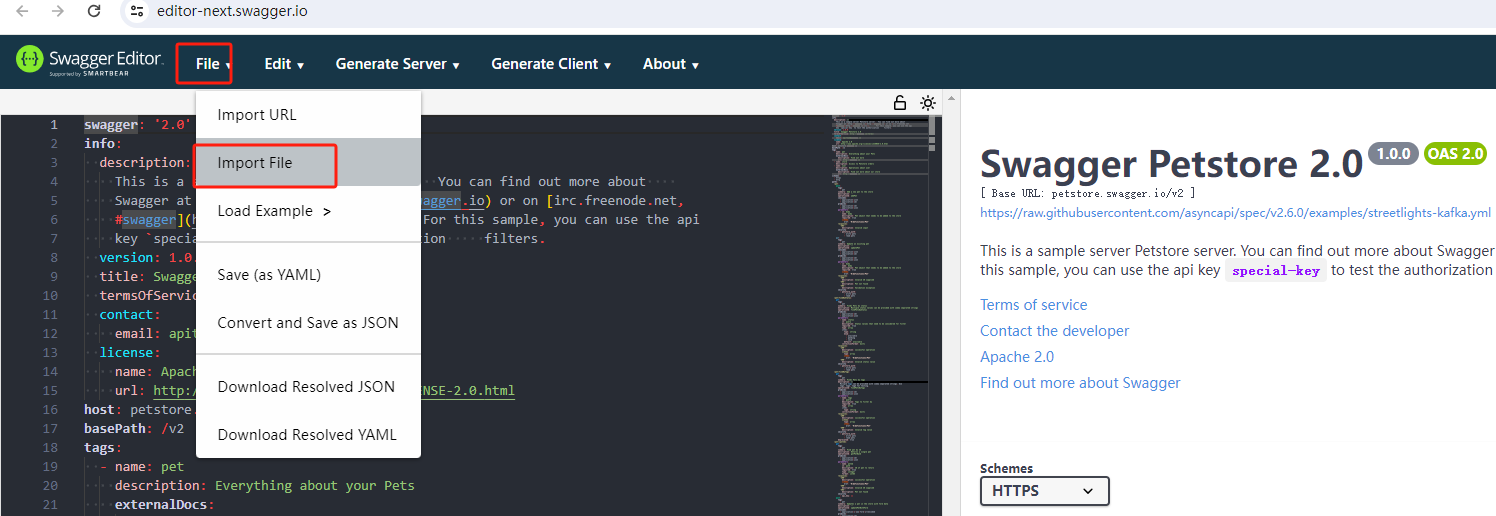The height and width of the screenshot is (516, 1496).
Task: Click 'description: Everything about your Pets' line
Action: pos(264,485)
